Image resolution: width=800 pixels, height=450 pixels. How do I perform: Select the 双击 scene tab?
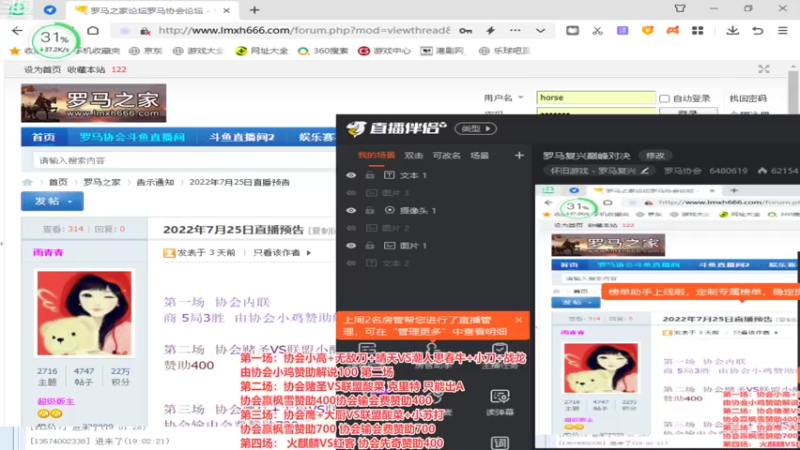413,155
